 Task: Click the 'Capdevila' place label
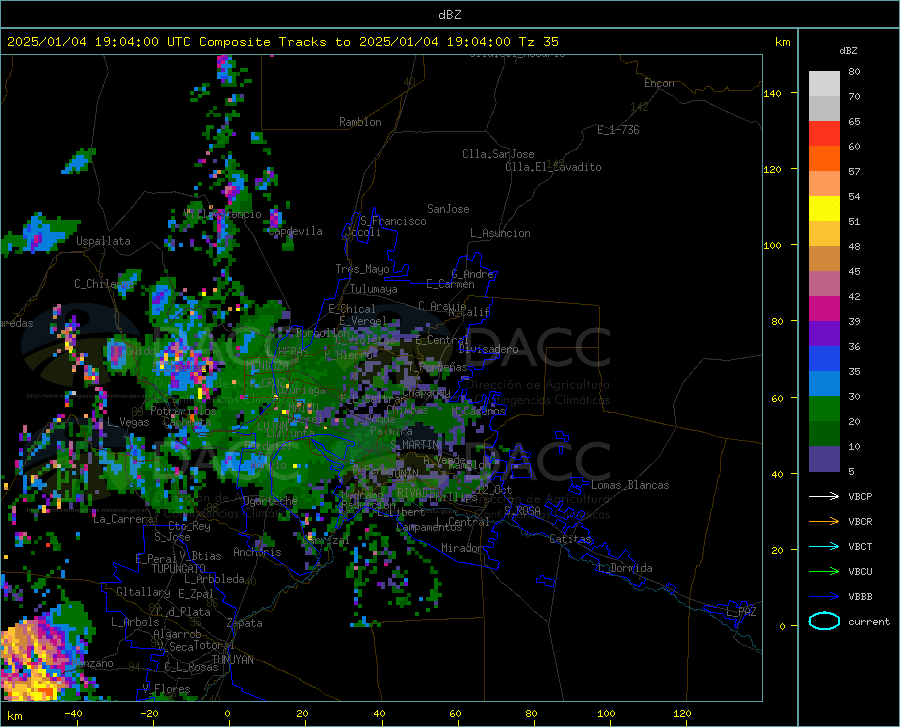[296, 231]
